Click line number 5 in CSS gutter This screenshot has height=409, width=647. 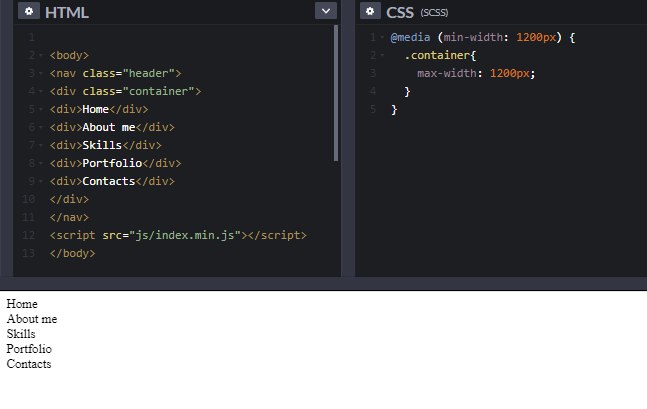[x=373, y=109]
